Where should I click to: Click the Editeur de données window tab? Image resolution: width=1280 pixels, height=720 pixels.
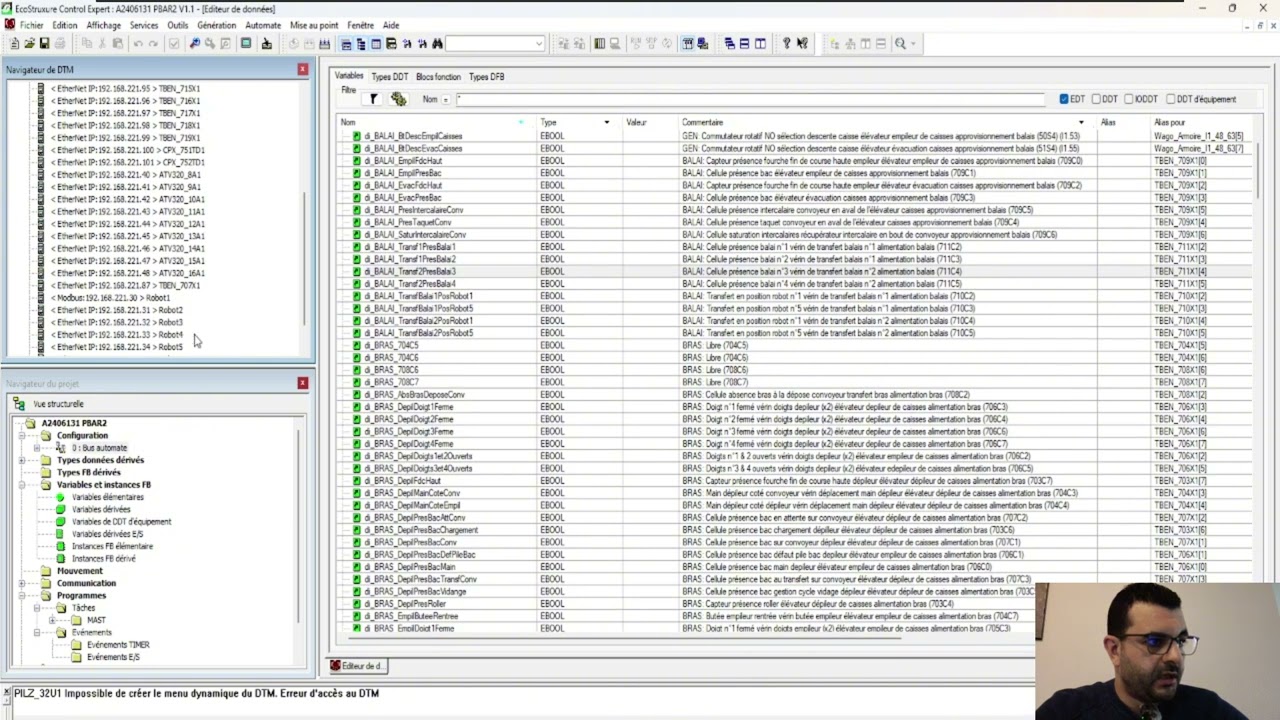(358, 666)
